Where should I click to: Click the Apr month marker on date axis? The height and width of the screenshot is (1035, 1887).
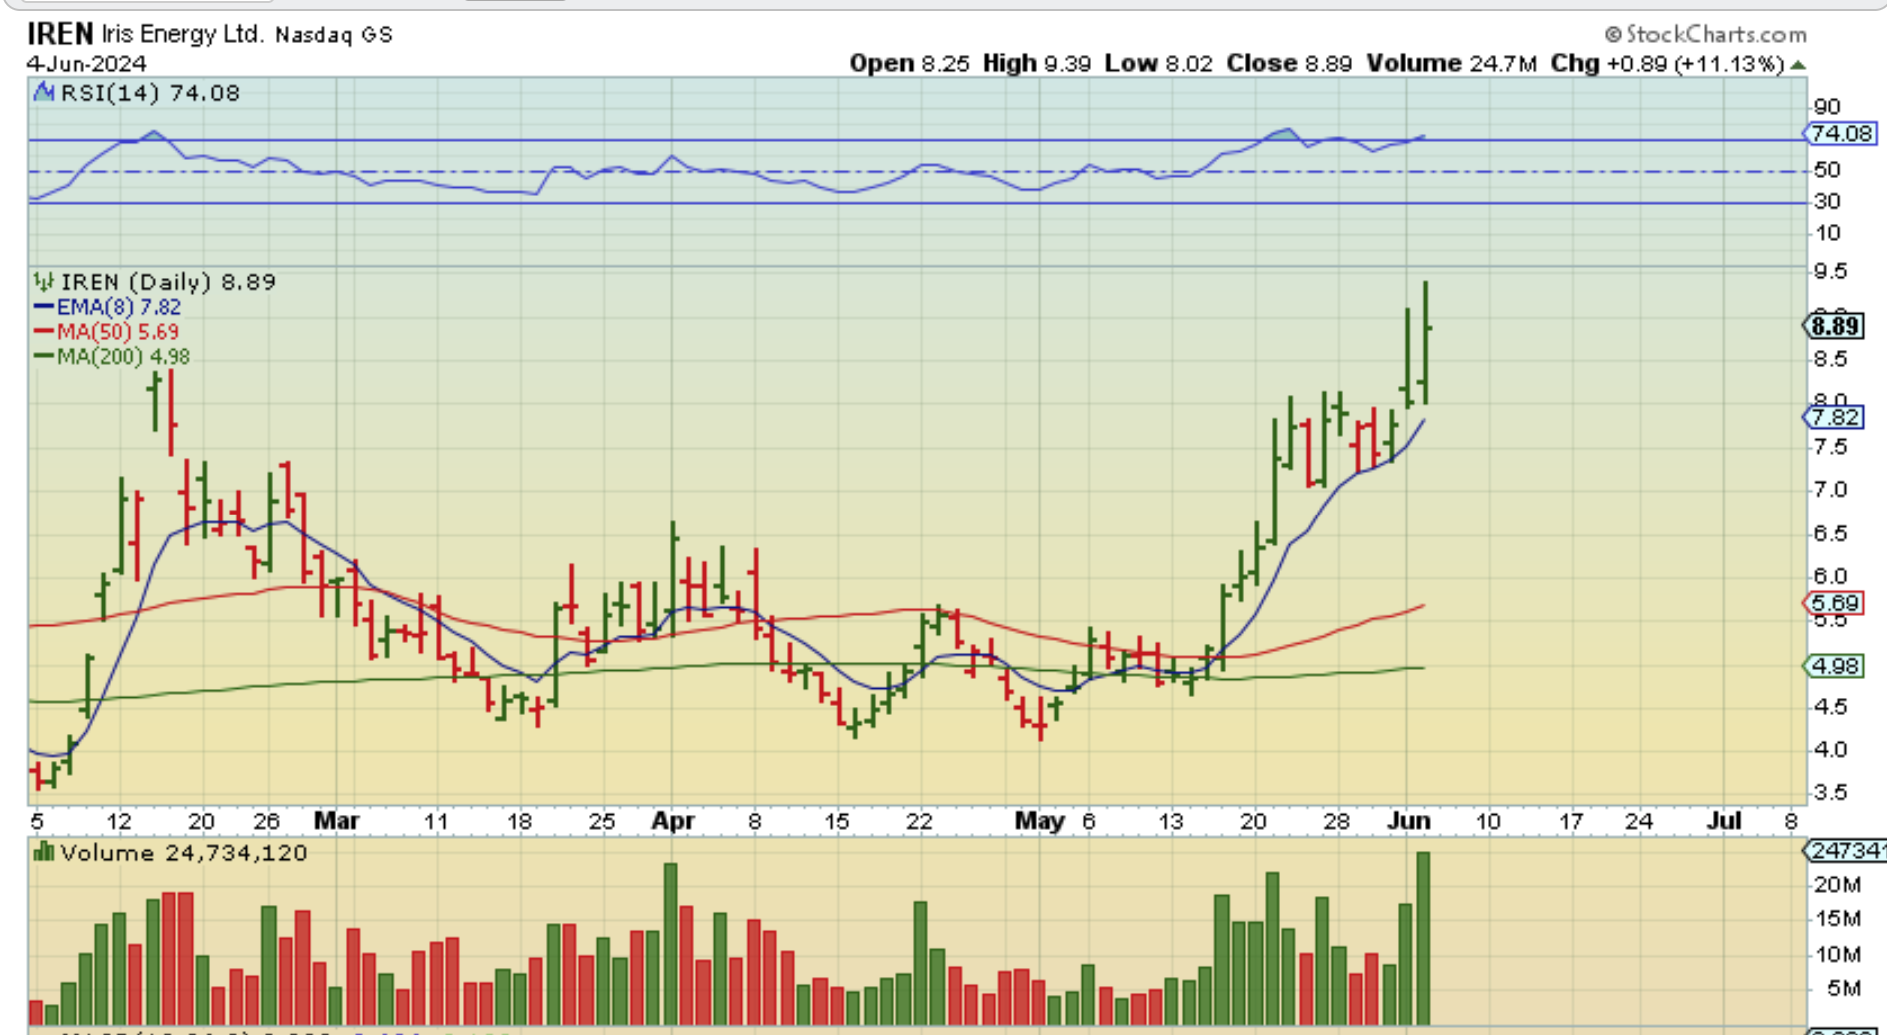coord(673,821)
